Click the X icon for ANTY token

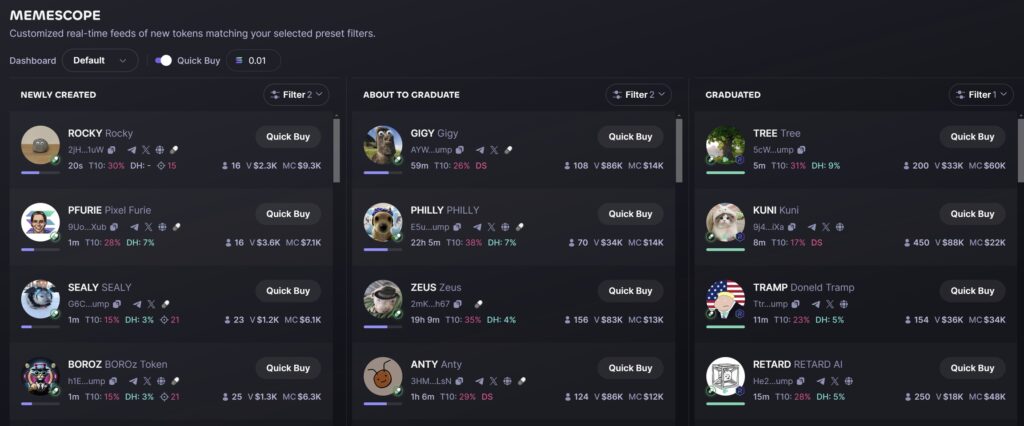click(x=493, y=381)
